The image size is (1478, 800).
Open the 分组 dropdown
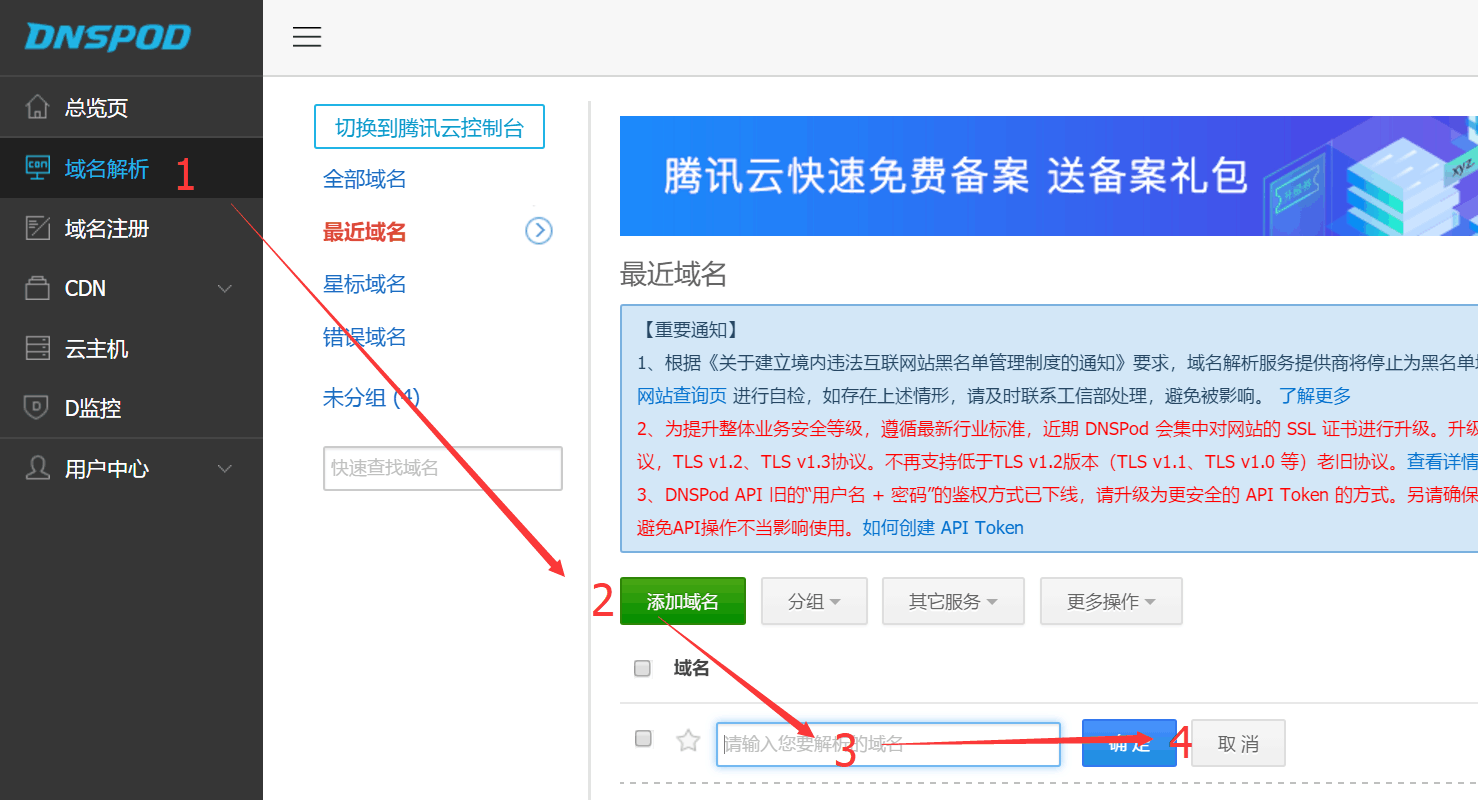point(814,601)
